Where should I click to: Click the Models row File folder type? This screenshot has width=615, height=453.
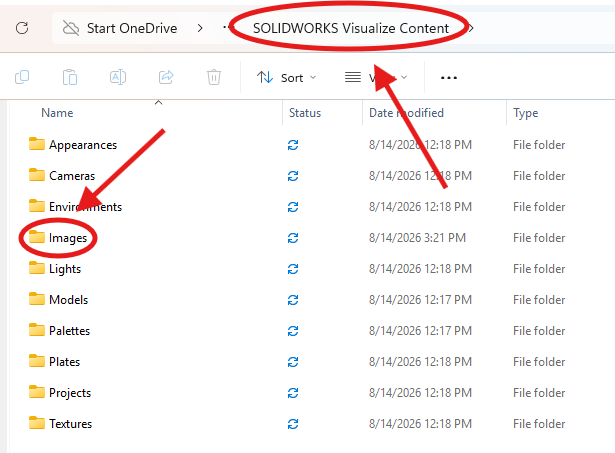click(539, 300)
